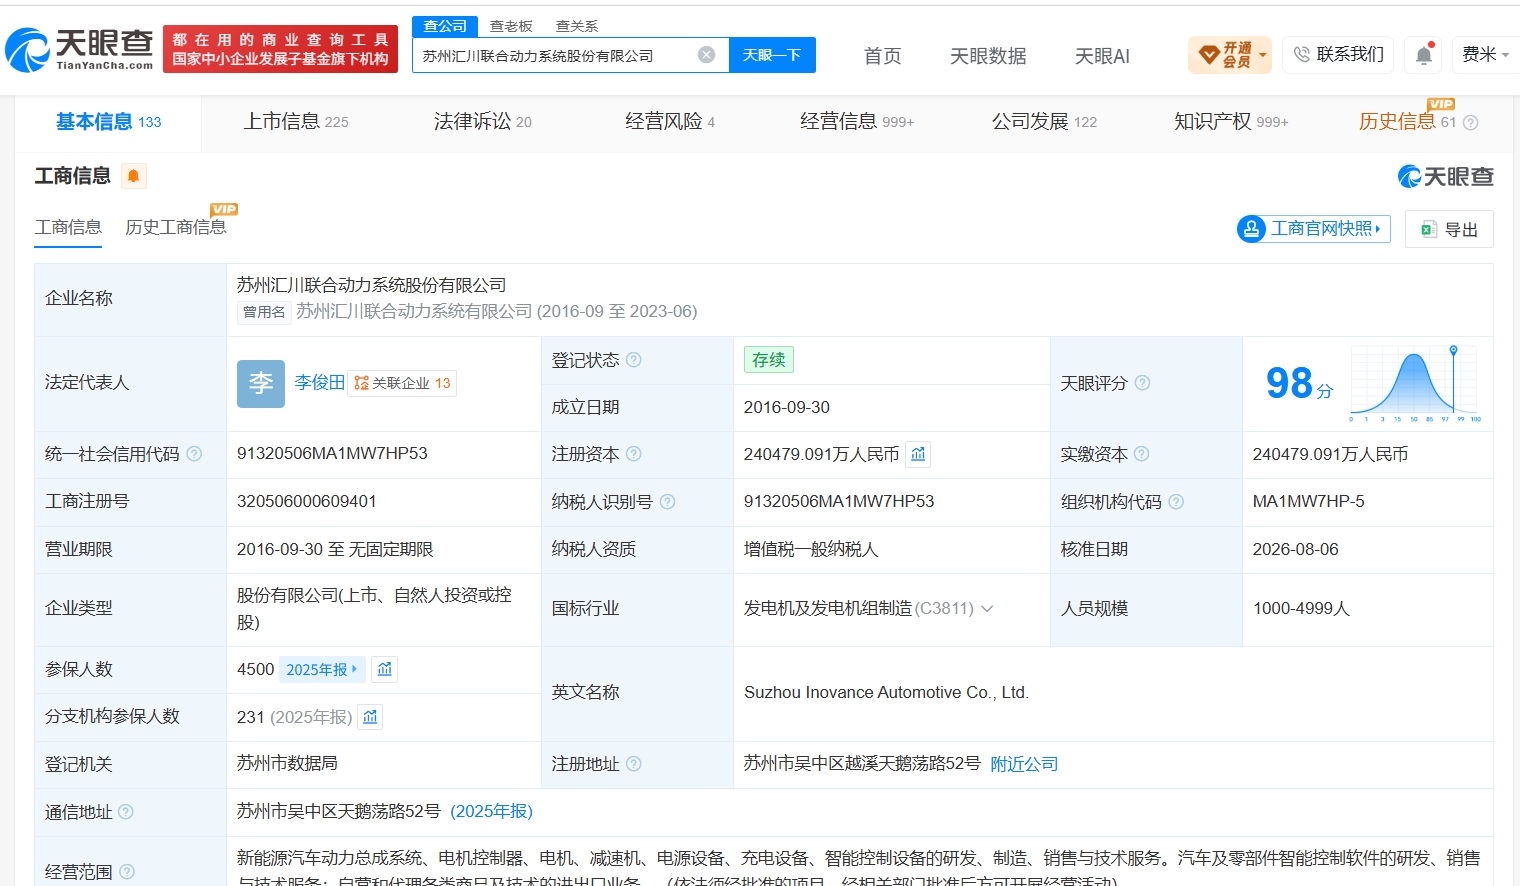Click help icon beside 天眼评分

pos(1142,383)
